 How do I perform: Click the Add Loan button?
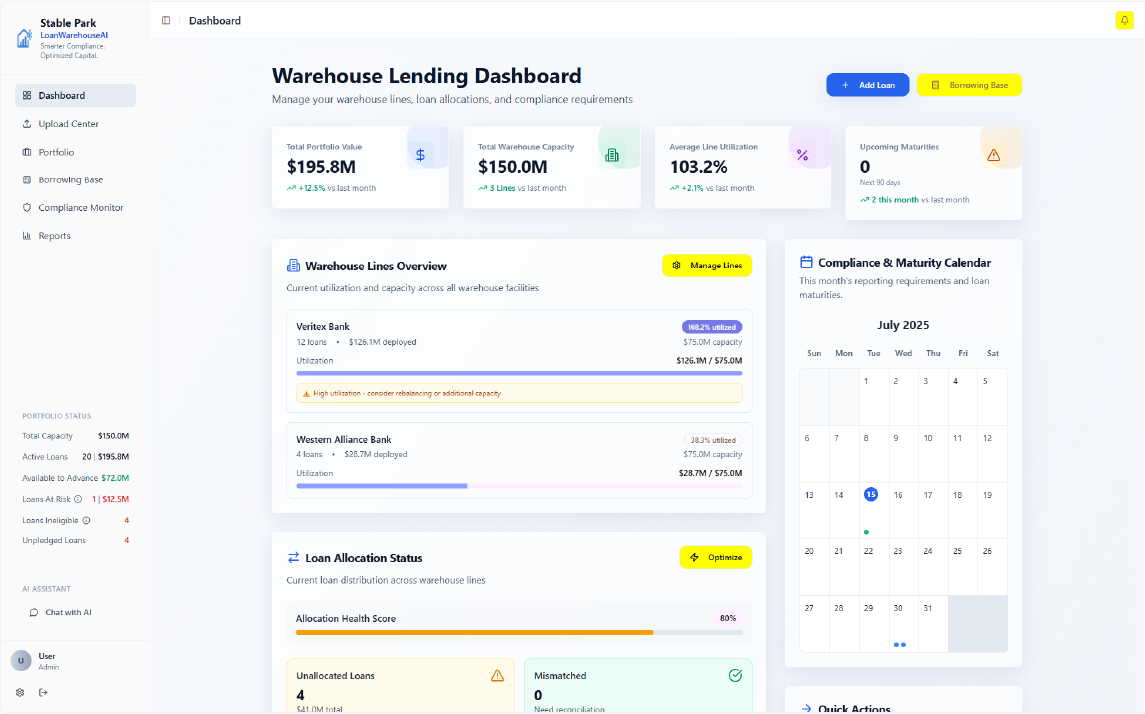pos(868,85)
